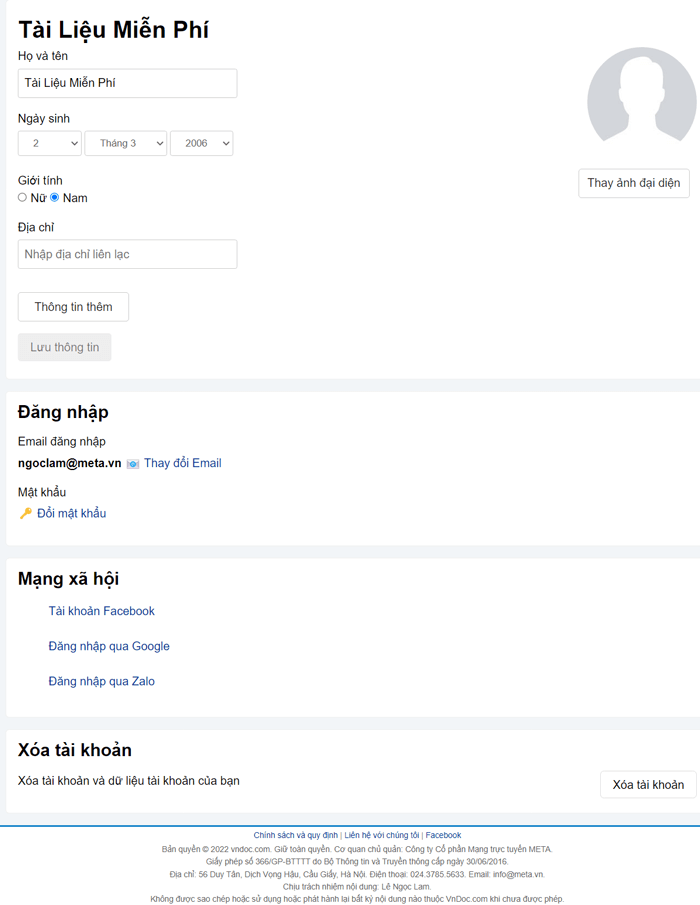The width and height of the screenshot is (700, 905).
Task: Select the Nữ gender radio button
Action: [x=22, y=197]
